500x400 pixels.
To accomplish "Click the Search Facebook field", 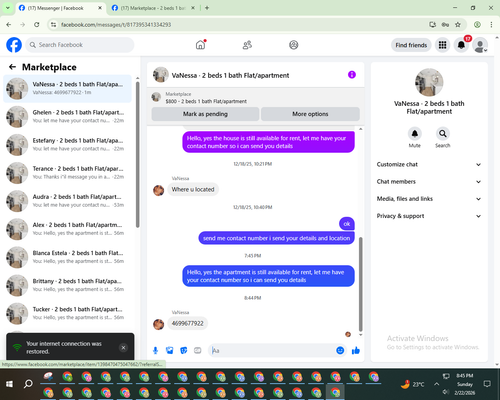I will [x=80, y=45].
